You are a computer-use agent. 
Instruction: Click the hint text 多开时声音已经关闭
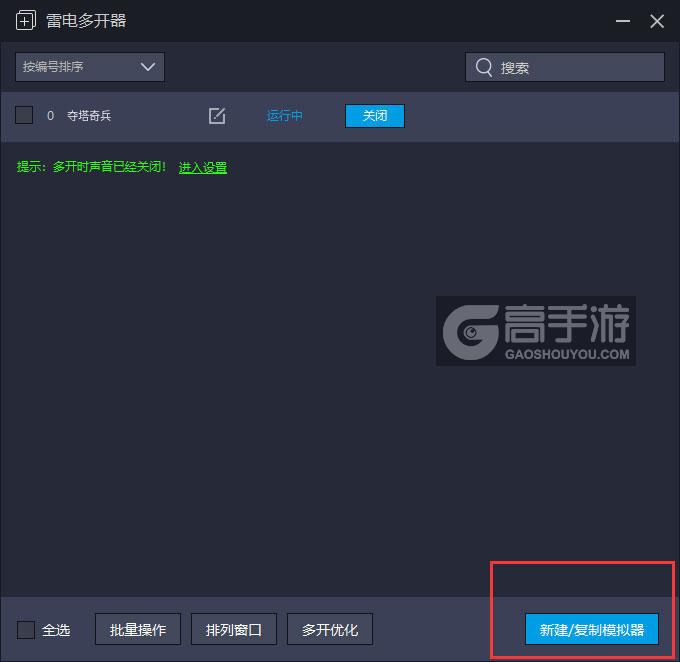(x=109, y=167)
